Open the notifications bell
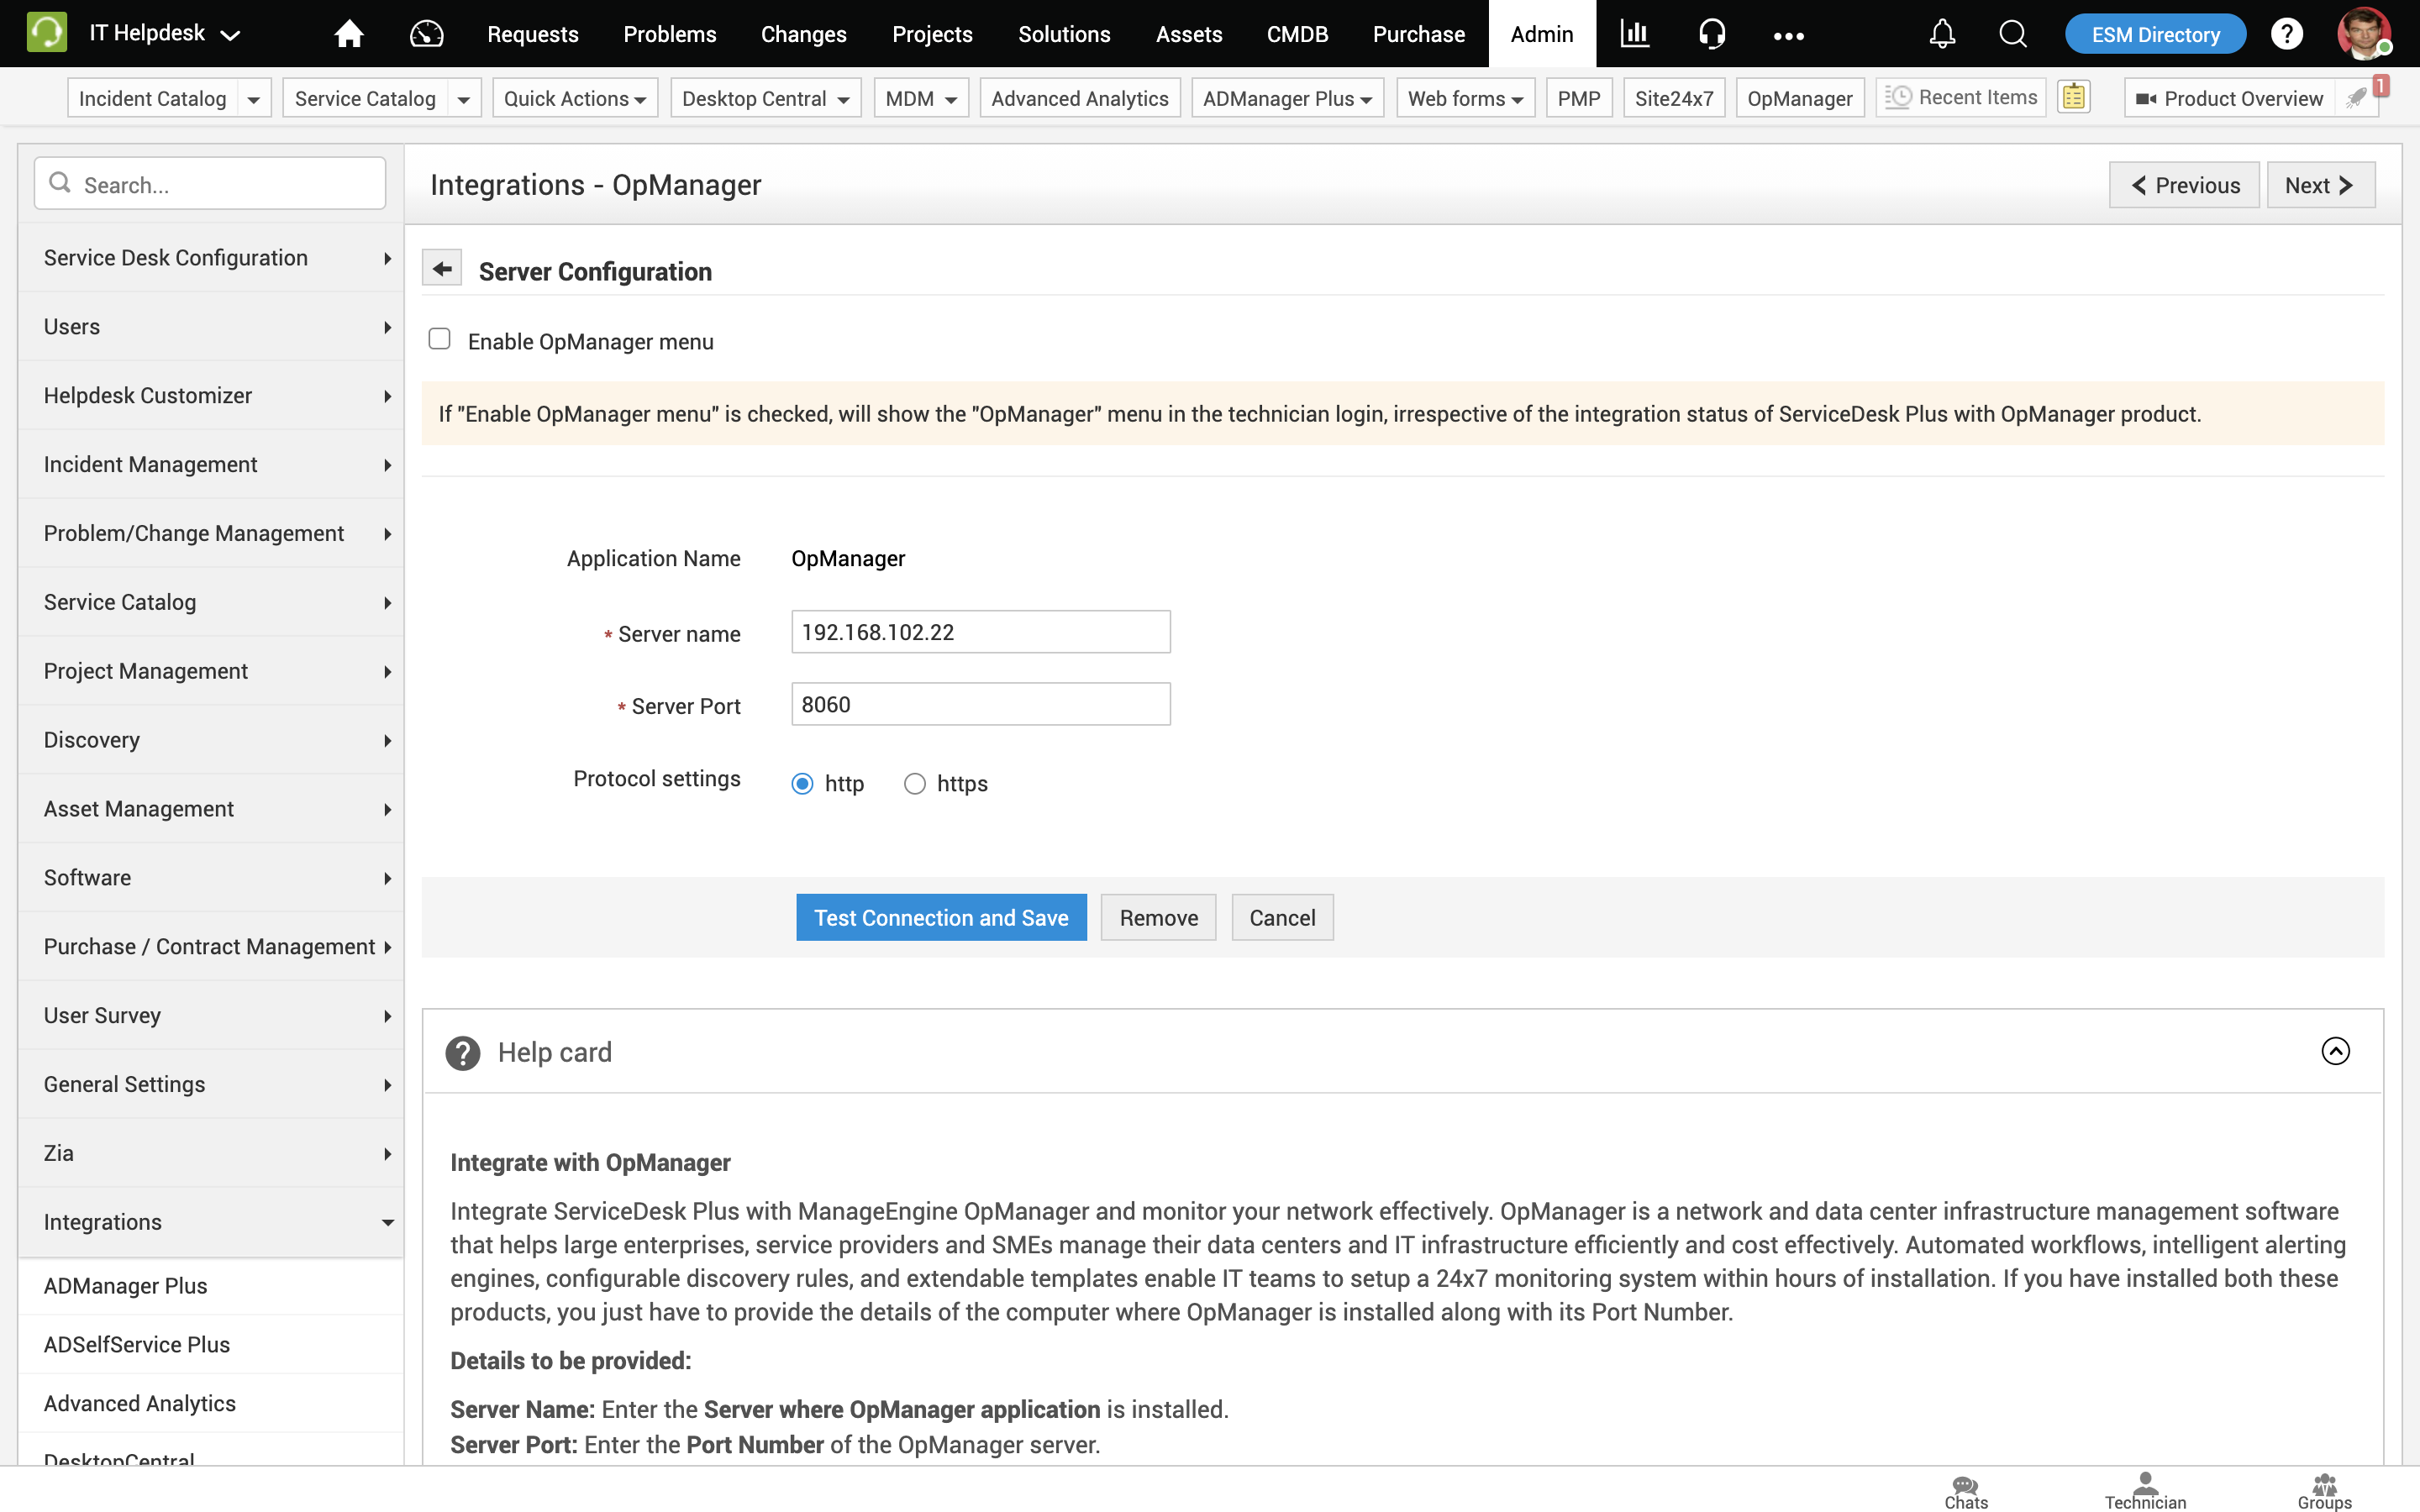The image size is (2420, 1512). coord(1941,34)
